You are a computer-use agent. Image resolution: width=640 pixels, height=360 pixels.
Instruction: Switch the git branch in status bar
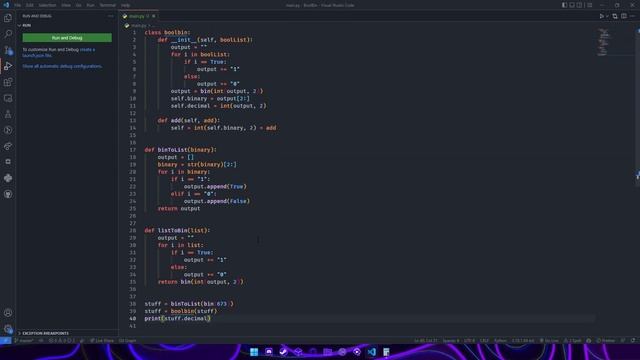[24, 340]
